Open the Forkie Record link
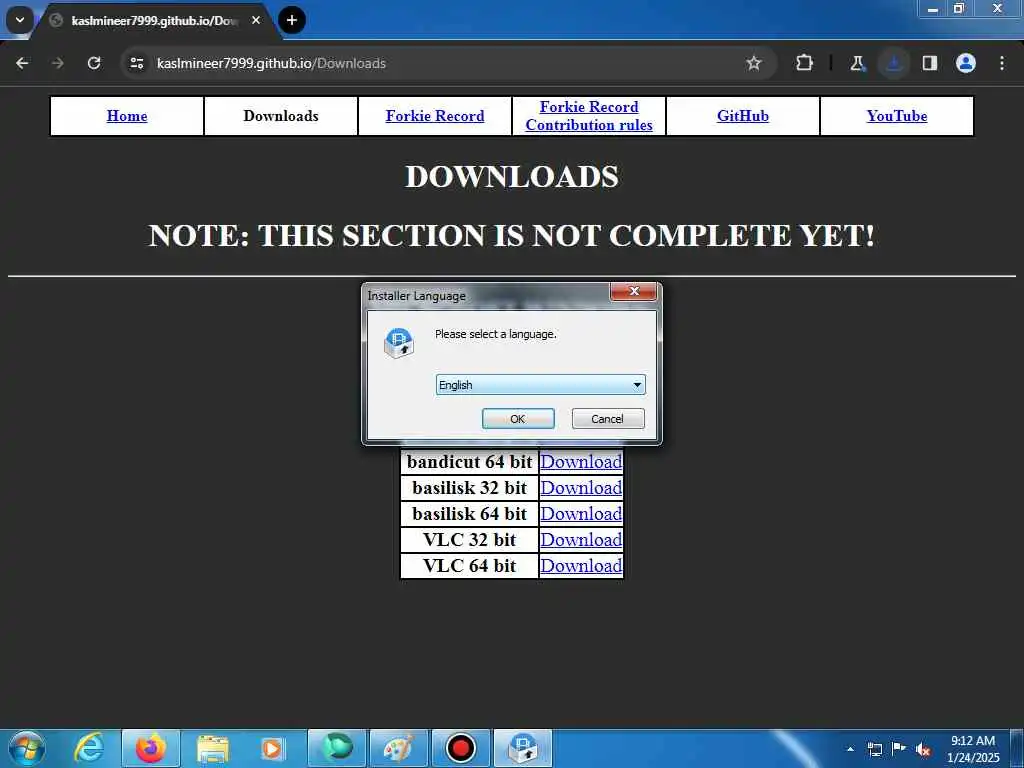1024x768 pixels. [x=435, y=116]
